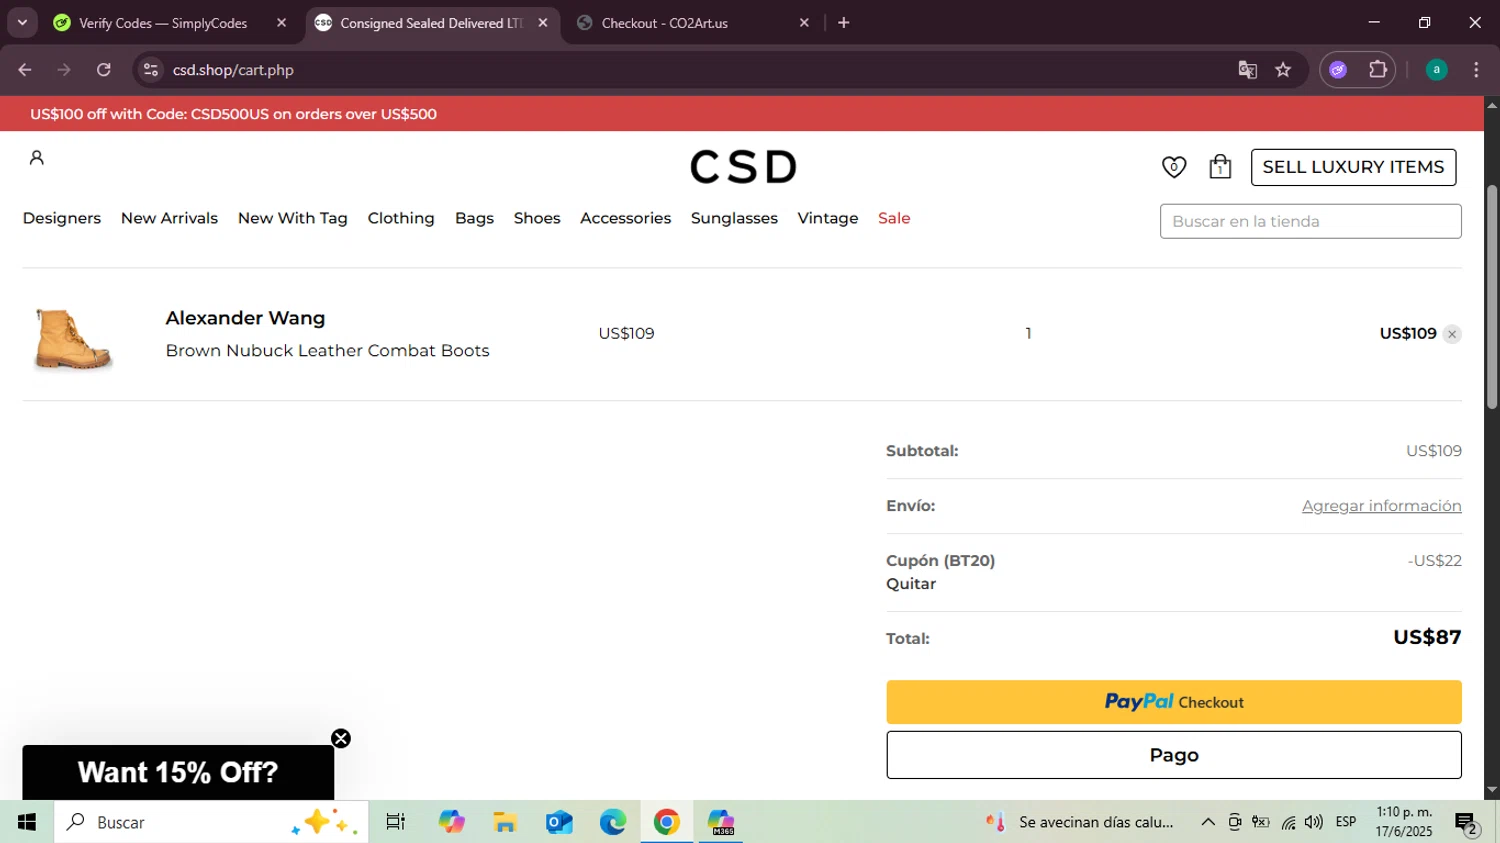Image resolution: width=1500 pixels, height=843 pixels.
Task: Close the Consigned Sealed Delivered tab
Action: point(543,22)
